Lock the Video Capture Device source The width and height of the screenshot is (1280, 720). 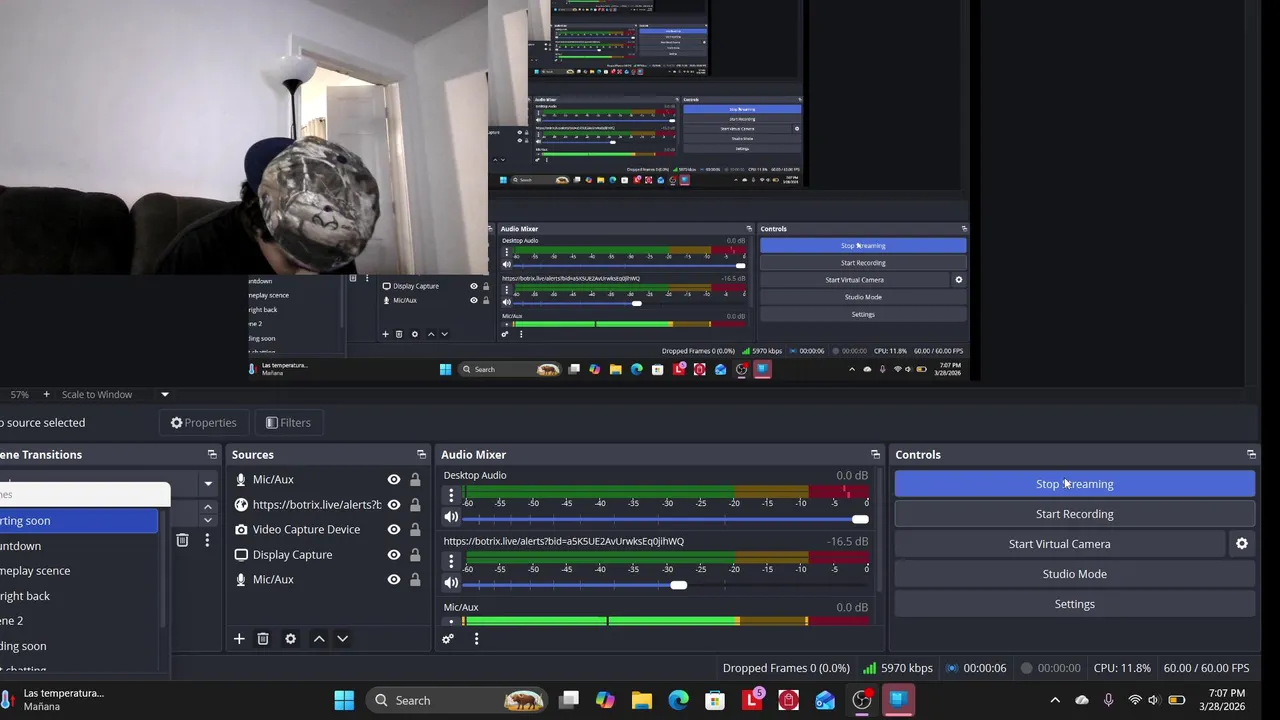point(415,530)
